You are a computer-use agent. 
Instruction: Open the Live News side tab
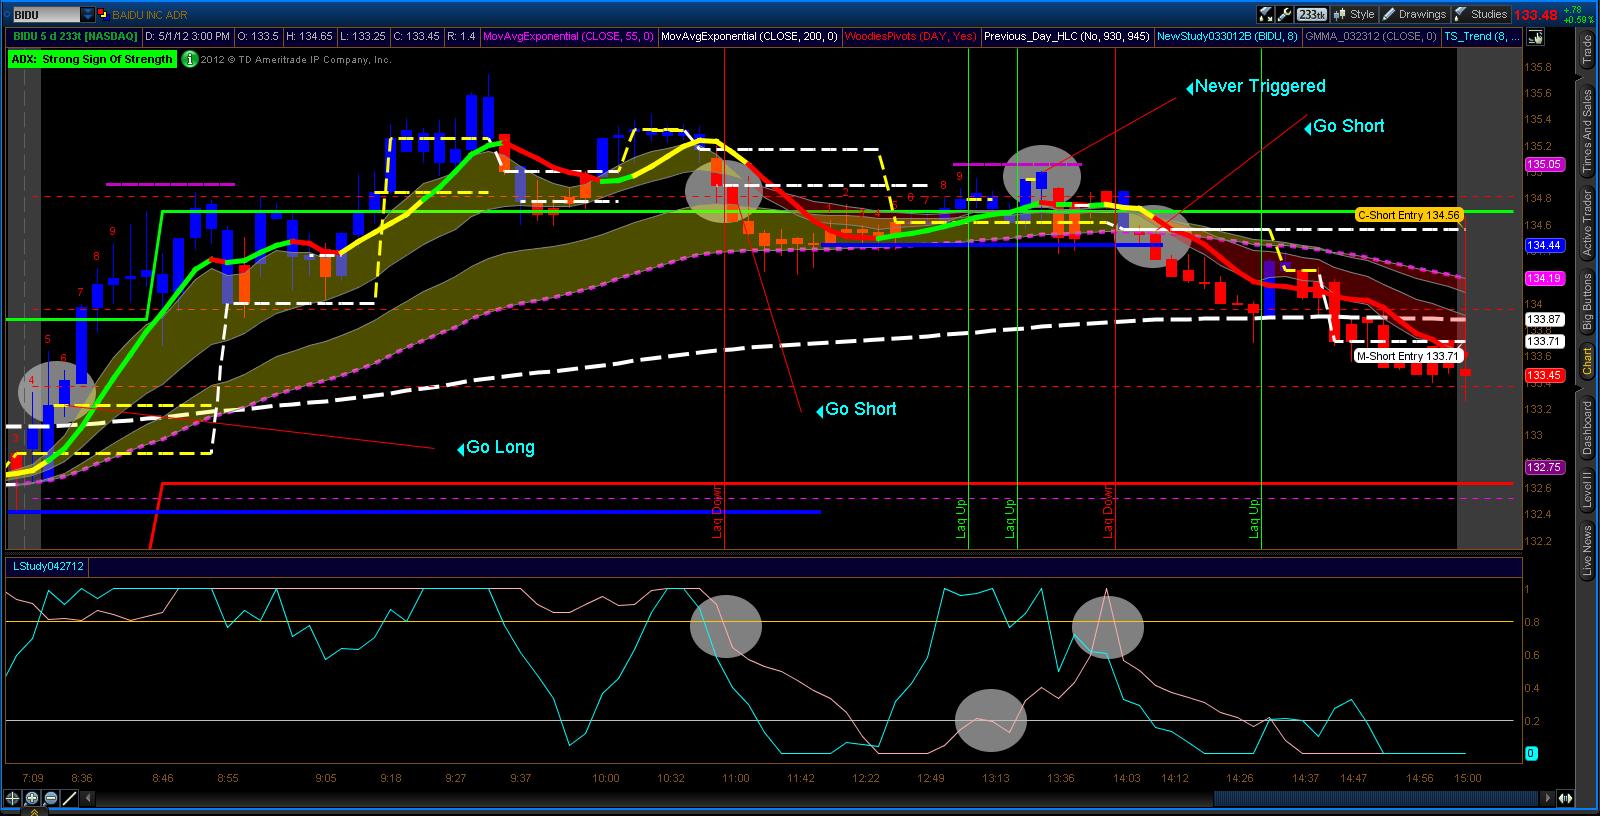[x=1587, y=551]
